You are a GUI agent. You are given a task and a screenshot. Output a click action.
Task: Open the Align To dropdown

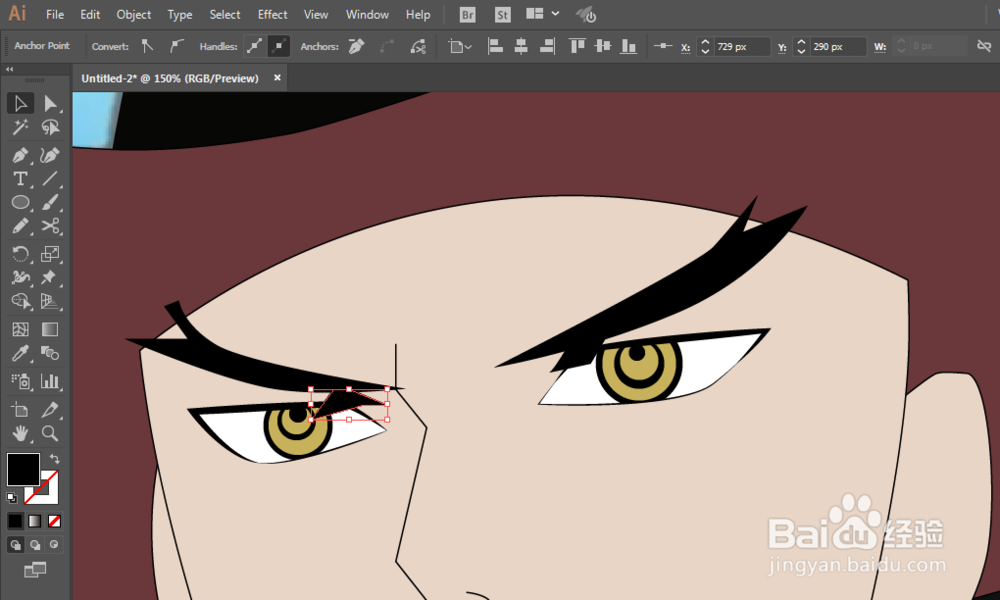click(x=460, y=47)
